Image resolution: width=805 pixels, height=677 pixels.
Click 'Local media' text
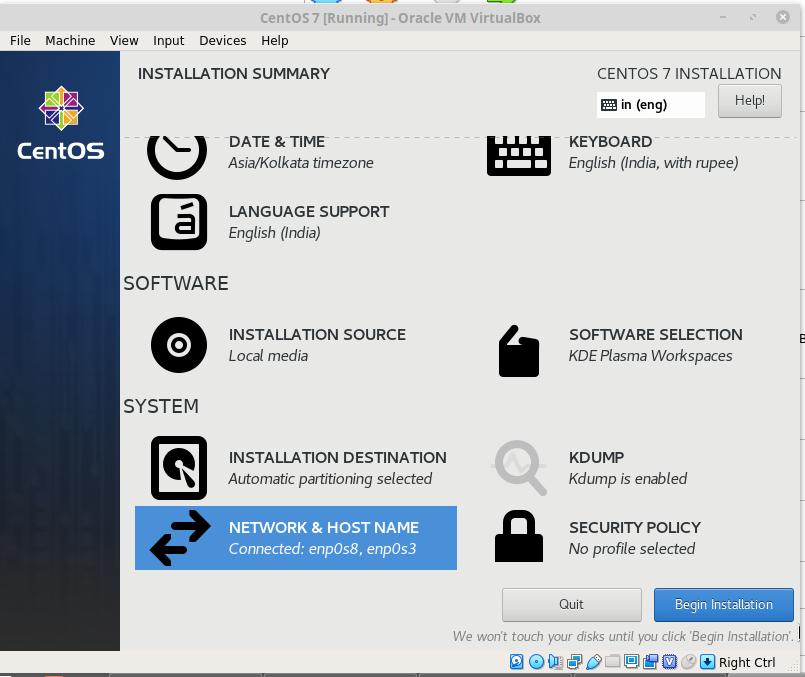[x=269, y=356]
